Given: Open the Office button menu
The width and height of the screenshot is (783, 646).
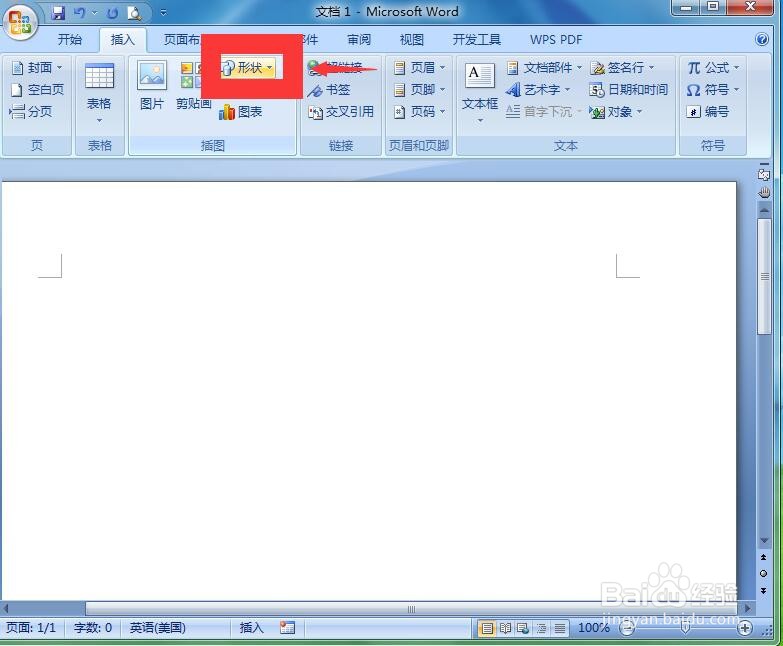Looking at the screenshot, I should 20,22.
